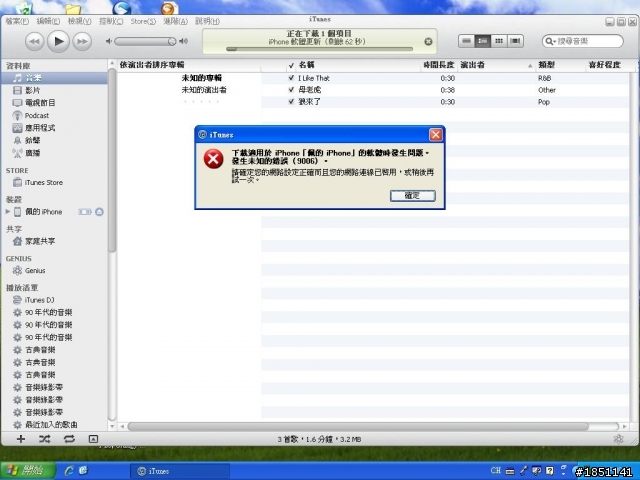This screenshot has width=640, height=480.
Task: Uncheck the 母老虎 song checkbox
Action: [x=291, y=90]
